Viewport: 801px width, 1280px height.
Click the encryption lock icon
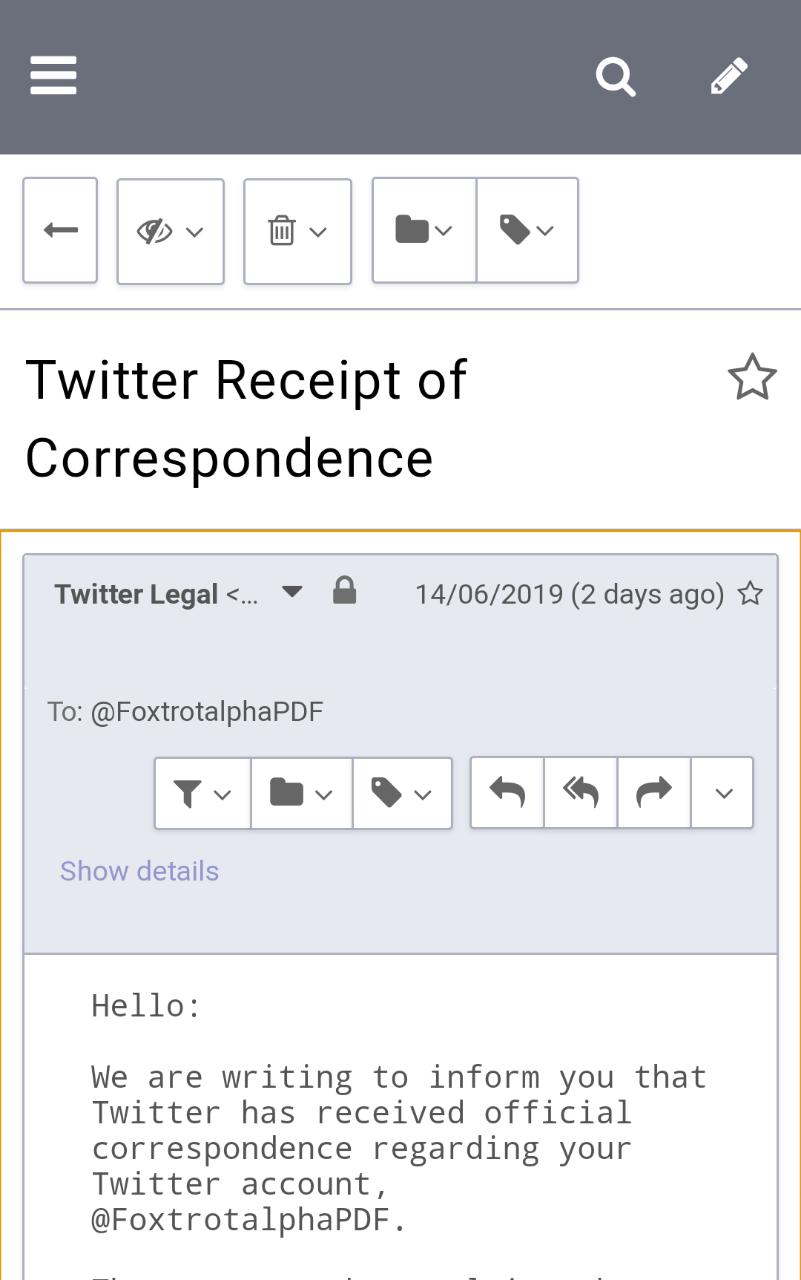click(x=344, y=590)
